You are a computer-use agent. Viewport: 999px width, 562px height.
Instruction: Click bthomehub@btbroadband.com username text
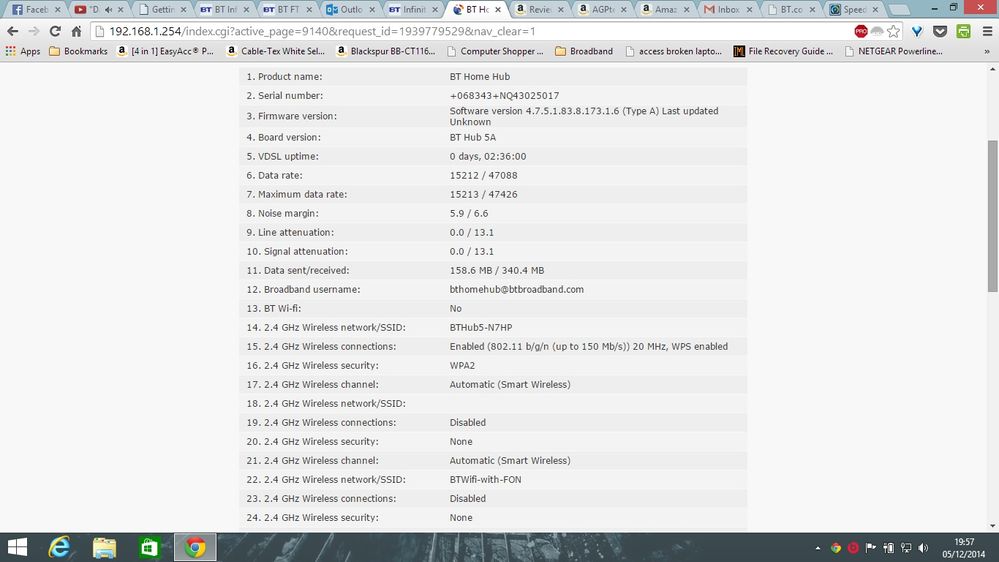pos(517,289)
